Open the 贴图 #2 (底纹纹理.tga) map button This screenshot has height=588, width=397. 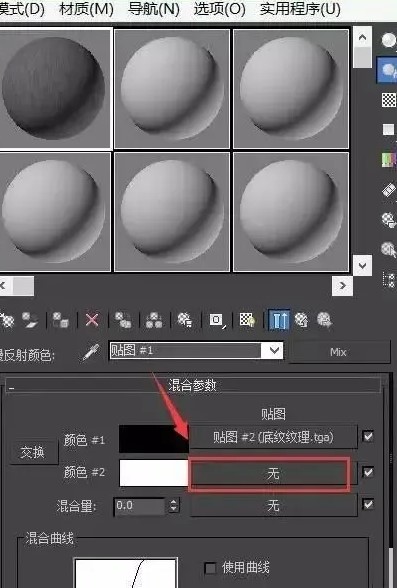pyautogui.click(x=273, y=437)
